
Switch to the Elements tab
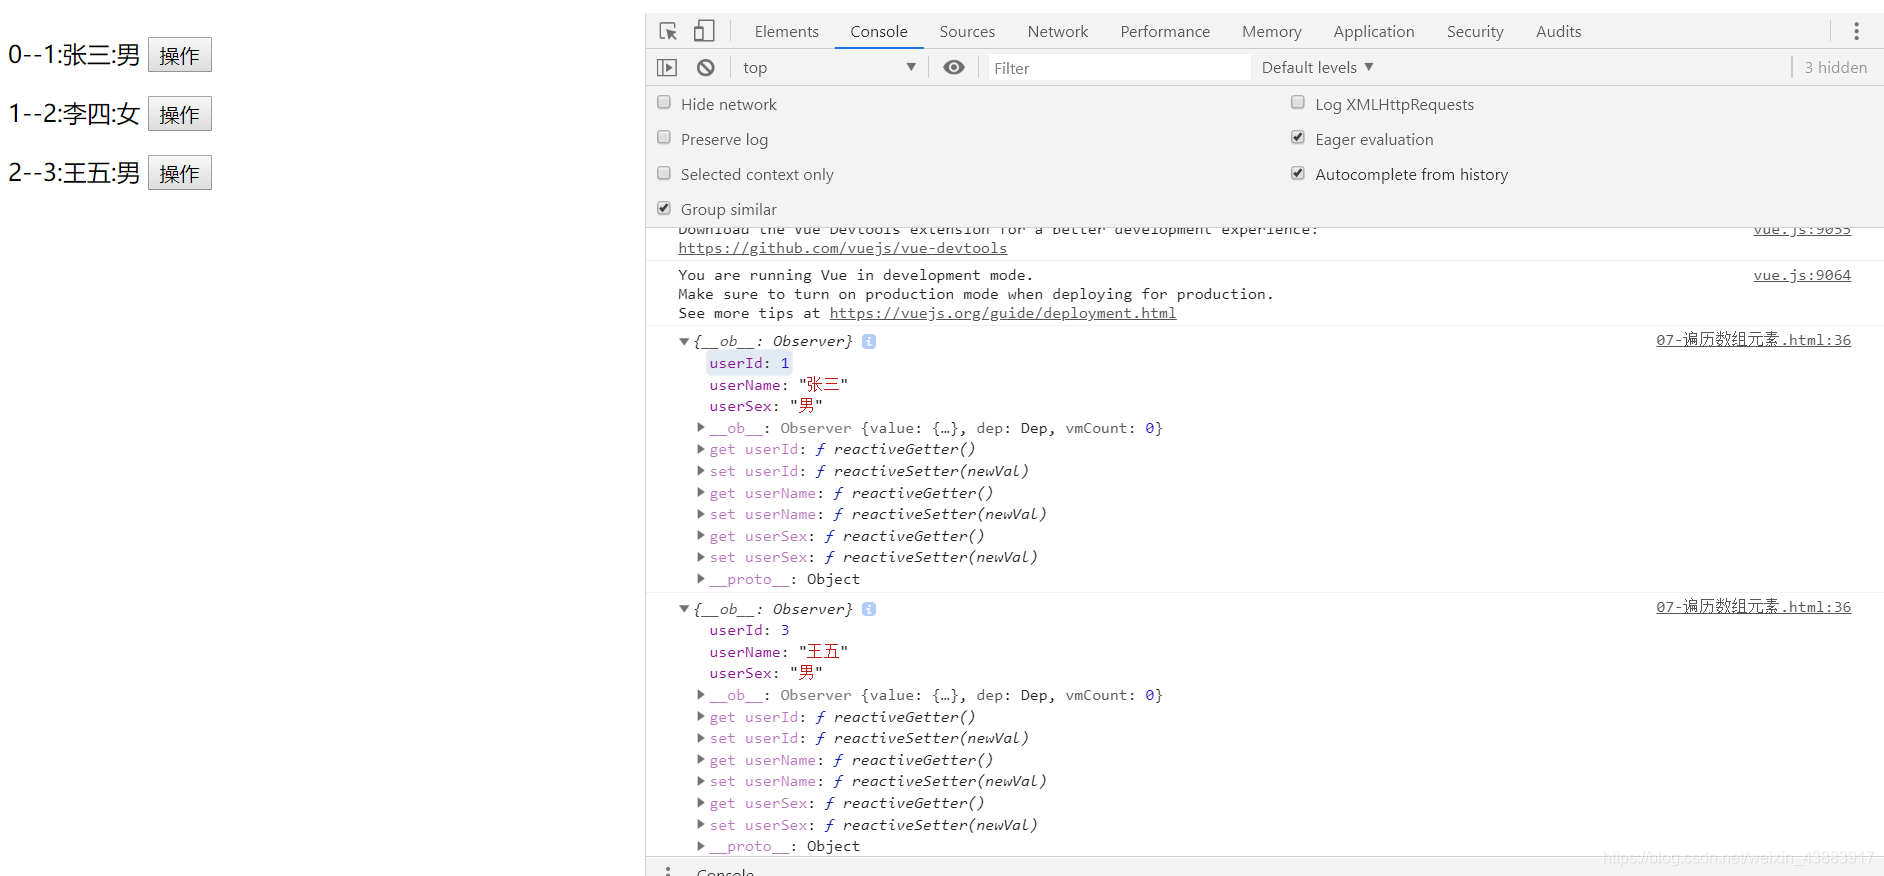point(786,31)
